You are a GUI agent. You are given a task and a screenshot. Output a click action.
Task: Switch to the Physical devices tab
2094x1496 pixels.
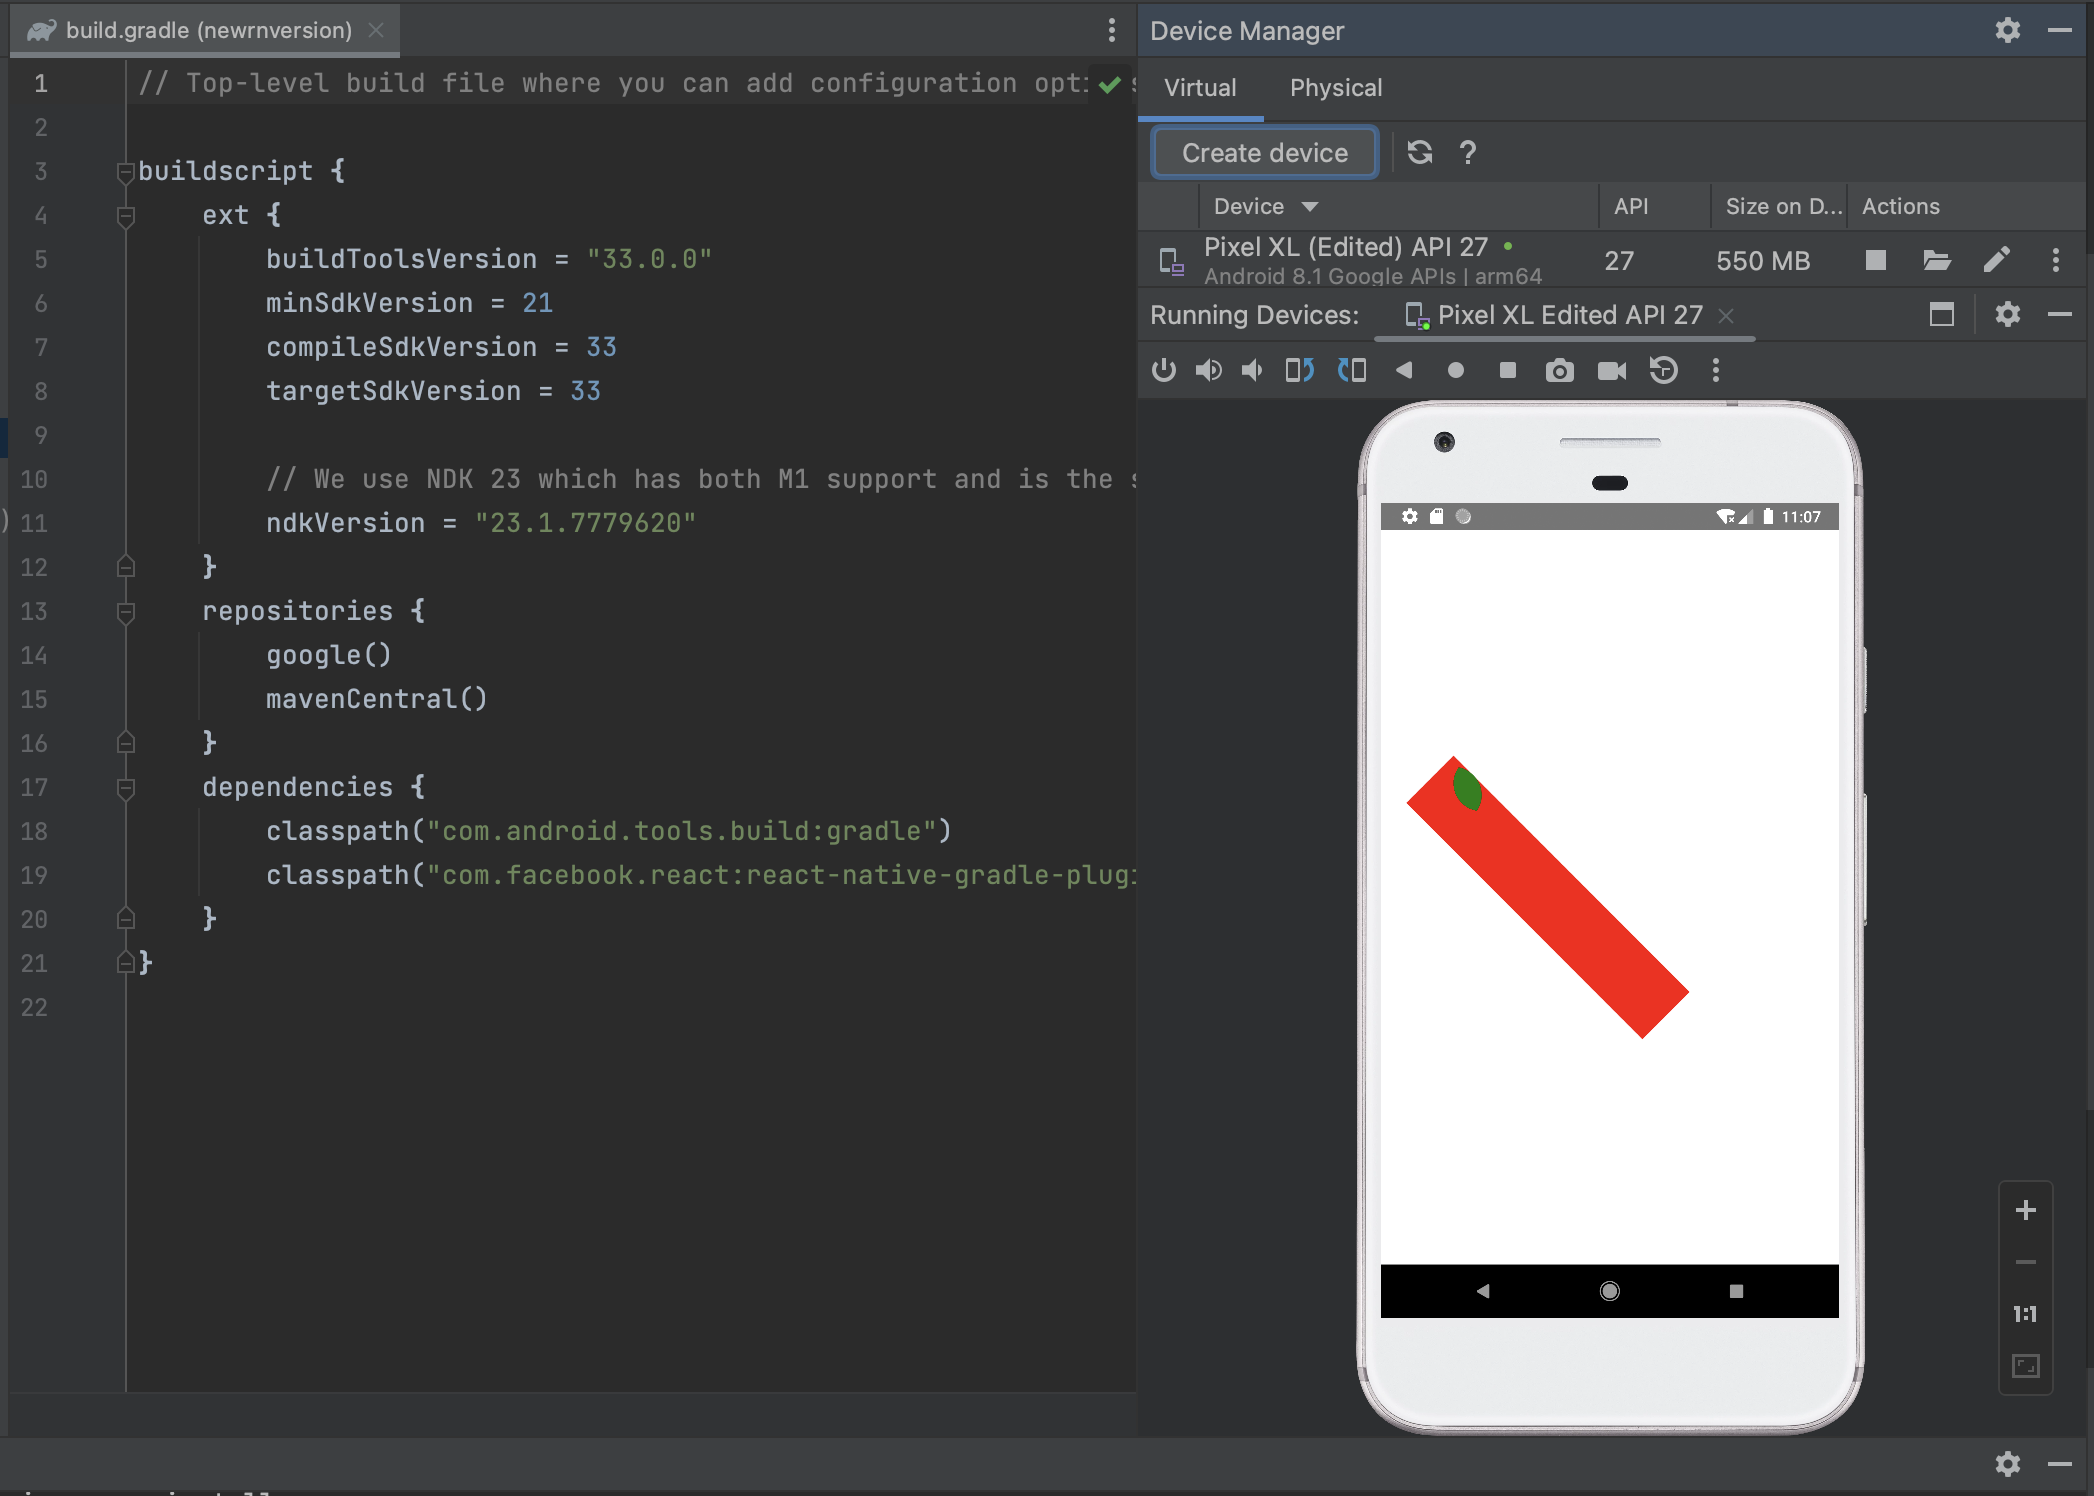point(1336,88)
